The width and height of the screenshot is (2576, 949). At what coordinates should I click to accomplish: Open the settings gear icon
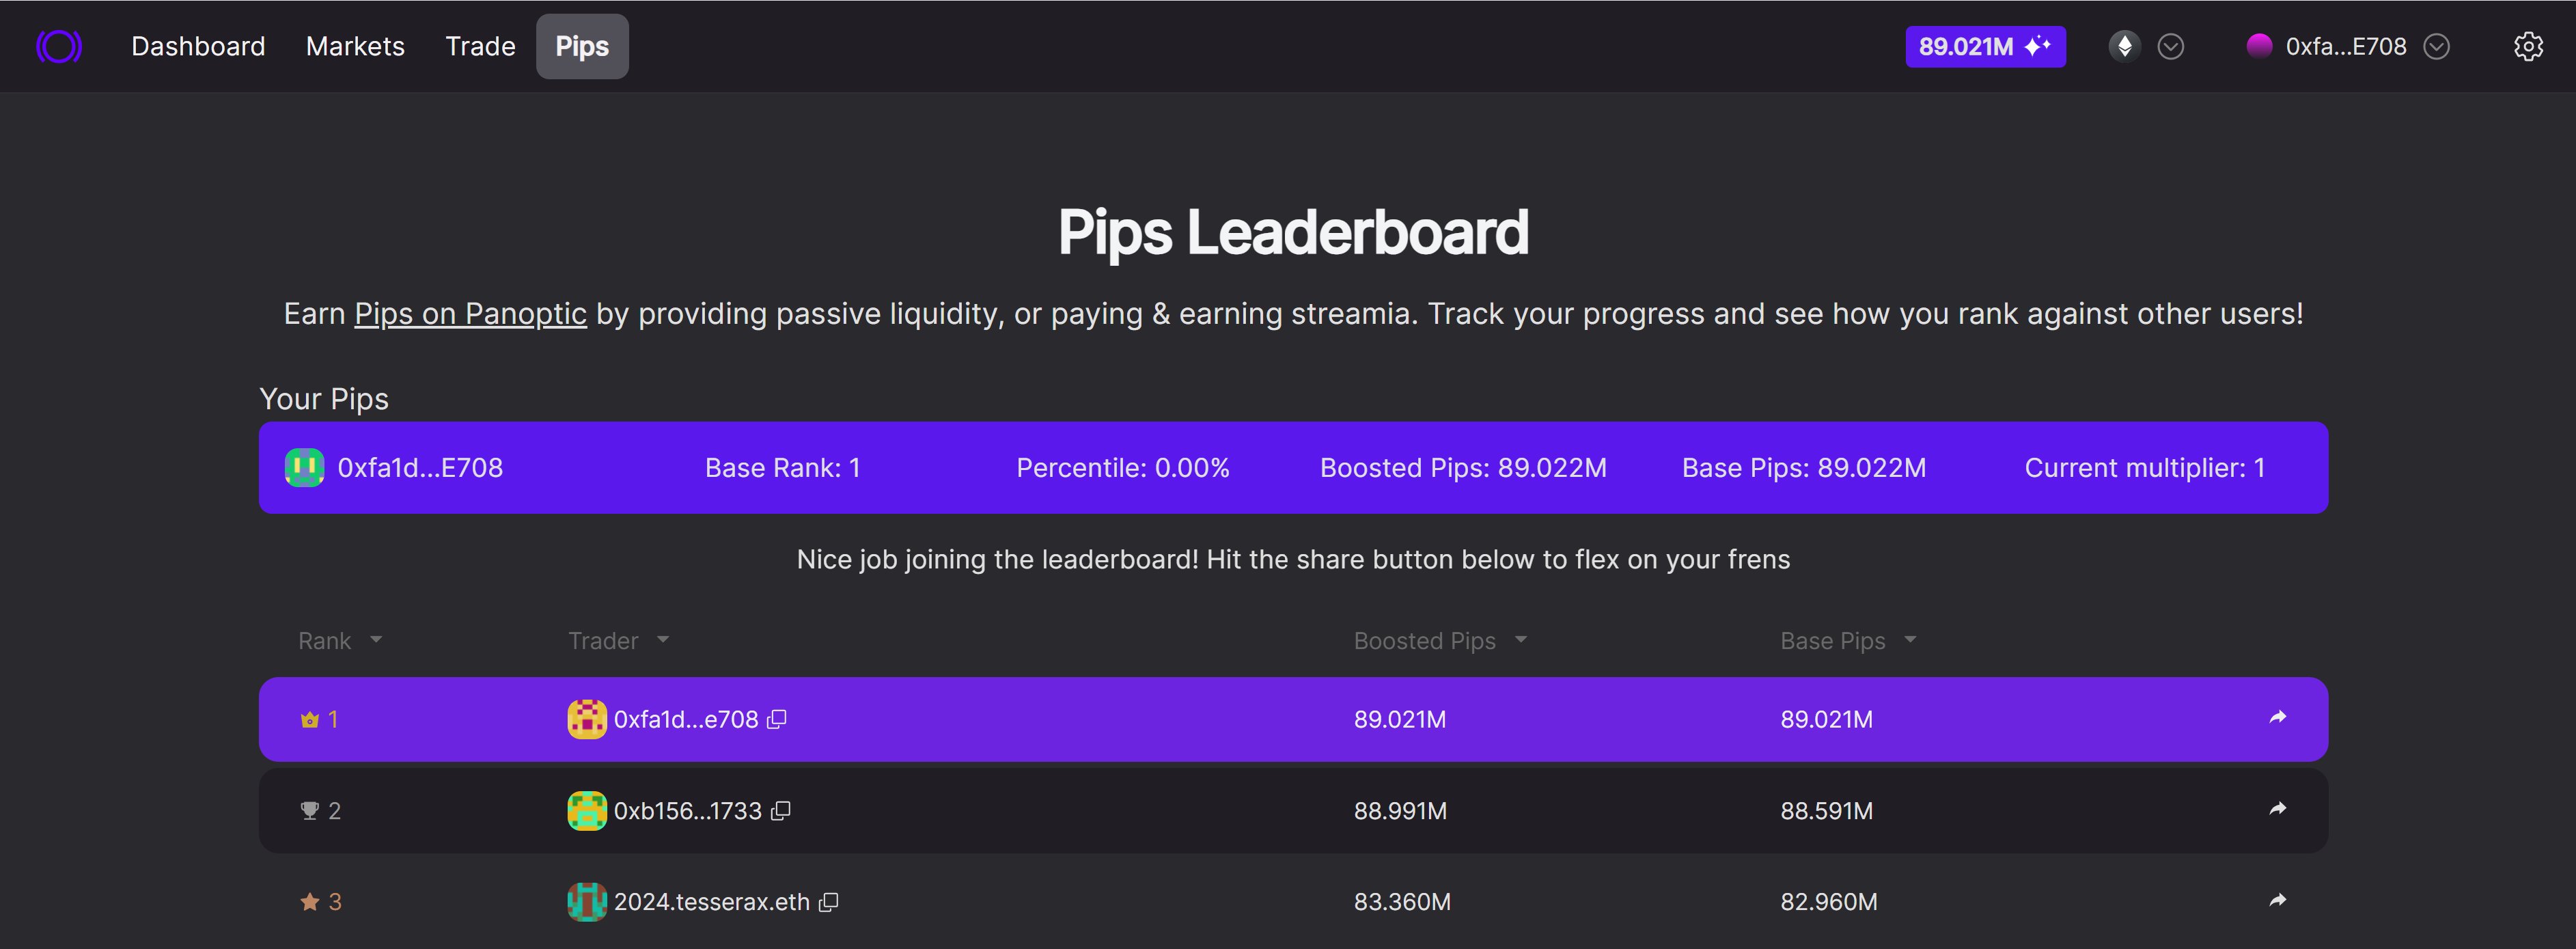pyautogui.click(x=2528, y=46)
